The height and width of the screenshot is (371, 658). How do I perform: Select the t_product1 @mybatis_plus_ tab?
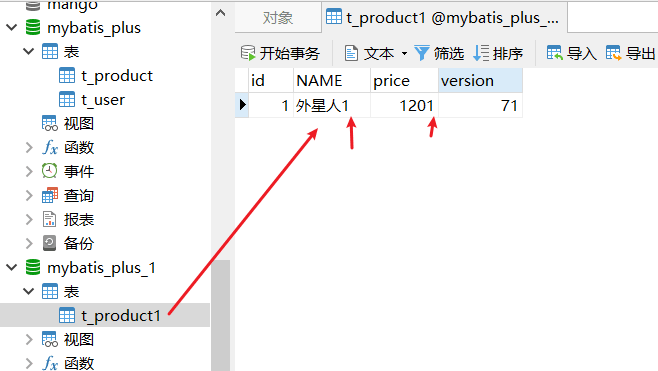click(x=445, y=17)
